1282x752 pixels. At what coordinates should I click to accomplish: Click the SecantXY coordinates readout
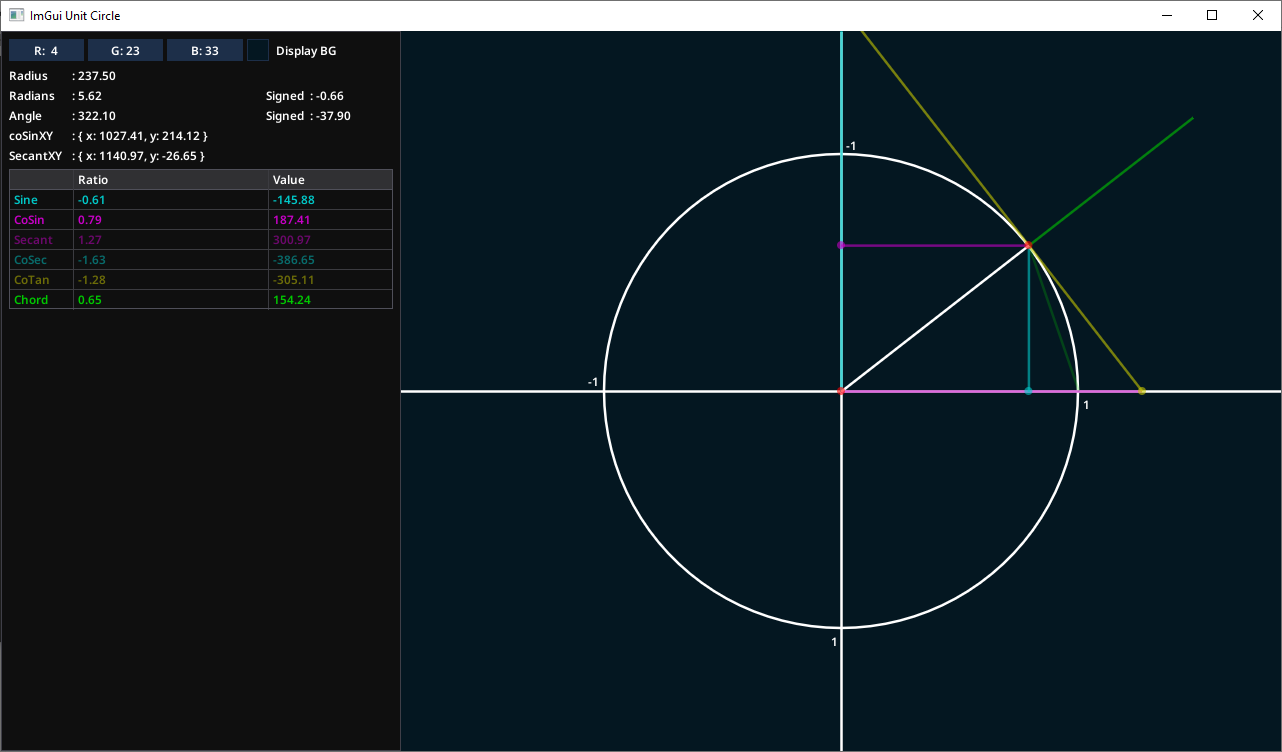pos(141,156)
